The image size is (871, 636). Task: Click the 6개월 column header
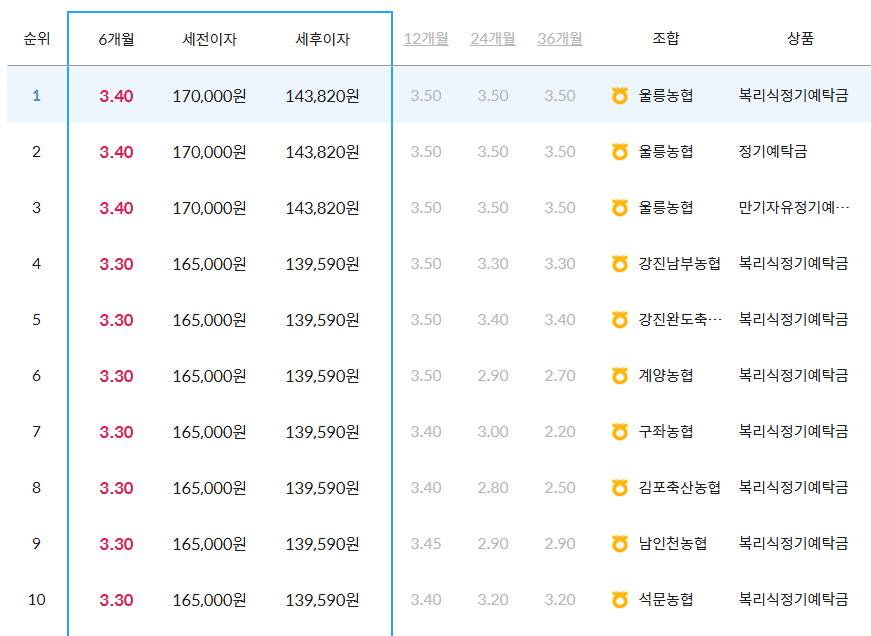pyautogui.click(x=116, y=39)
